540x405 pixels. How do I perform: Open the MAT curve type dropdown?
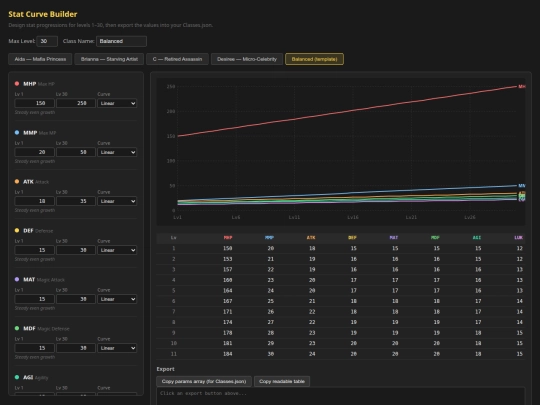click(117, 299)
